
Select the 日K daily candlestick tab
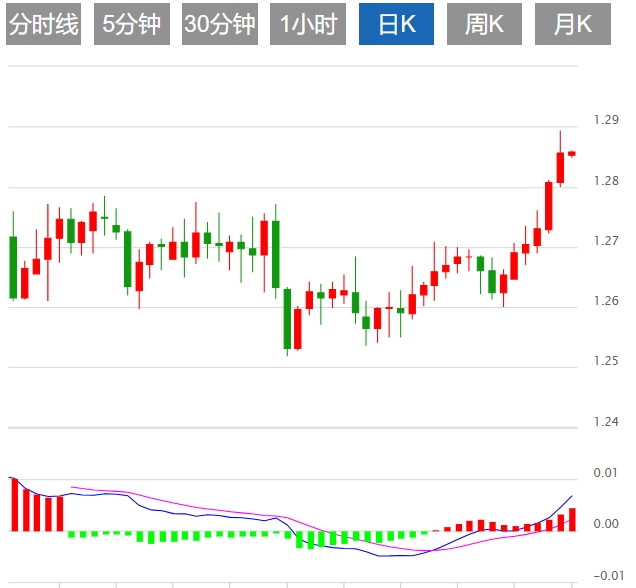pos(396,24)
